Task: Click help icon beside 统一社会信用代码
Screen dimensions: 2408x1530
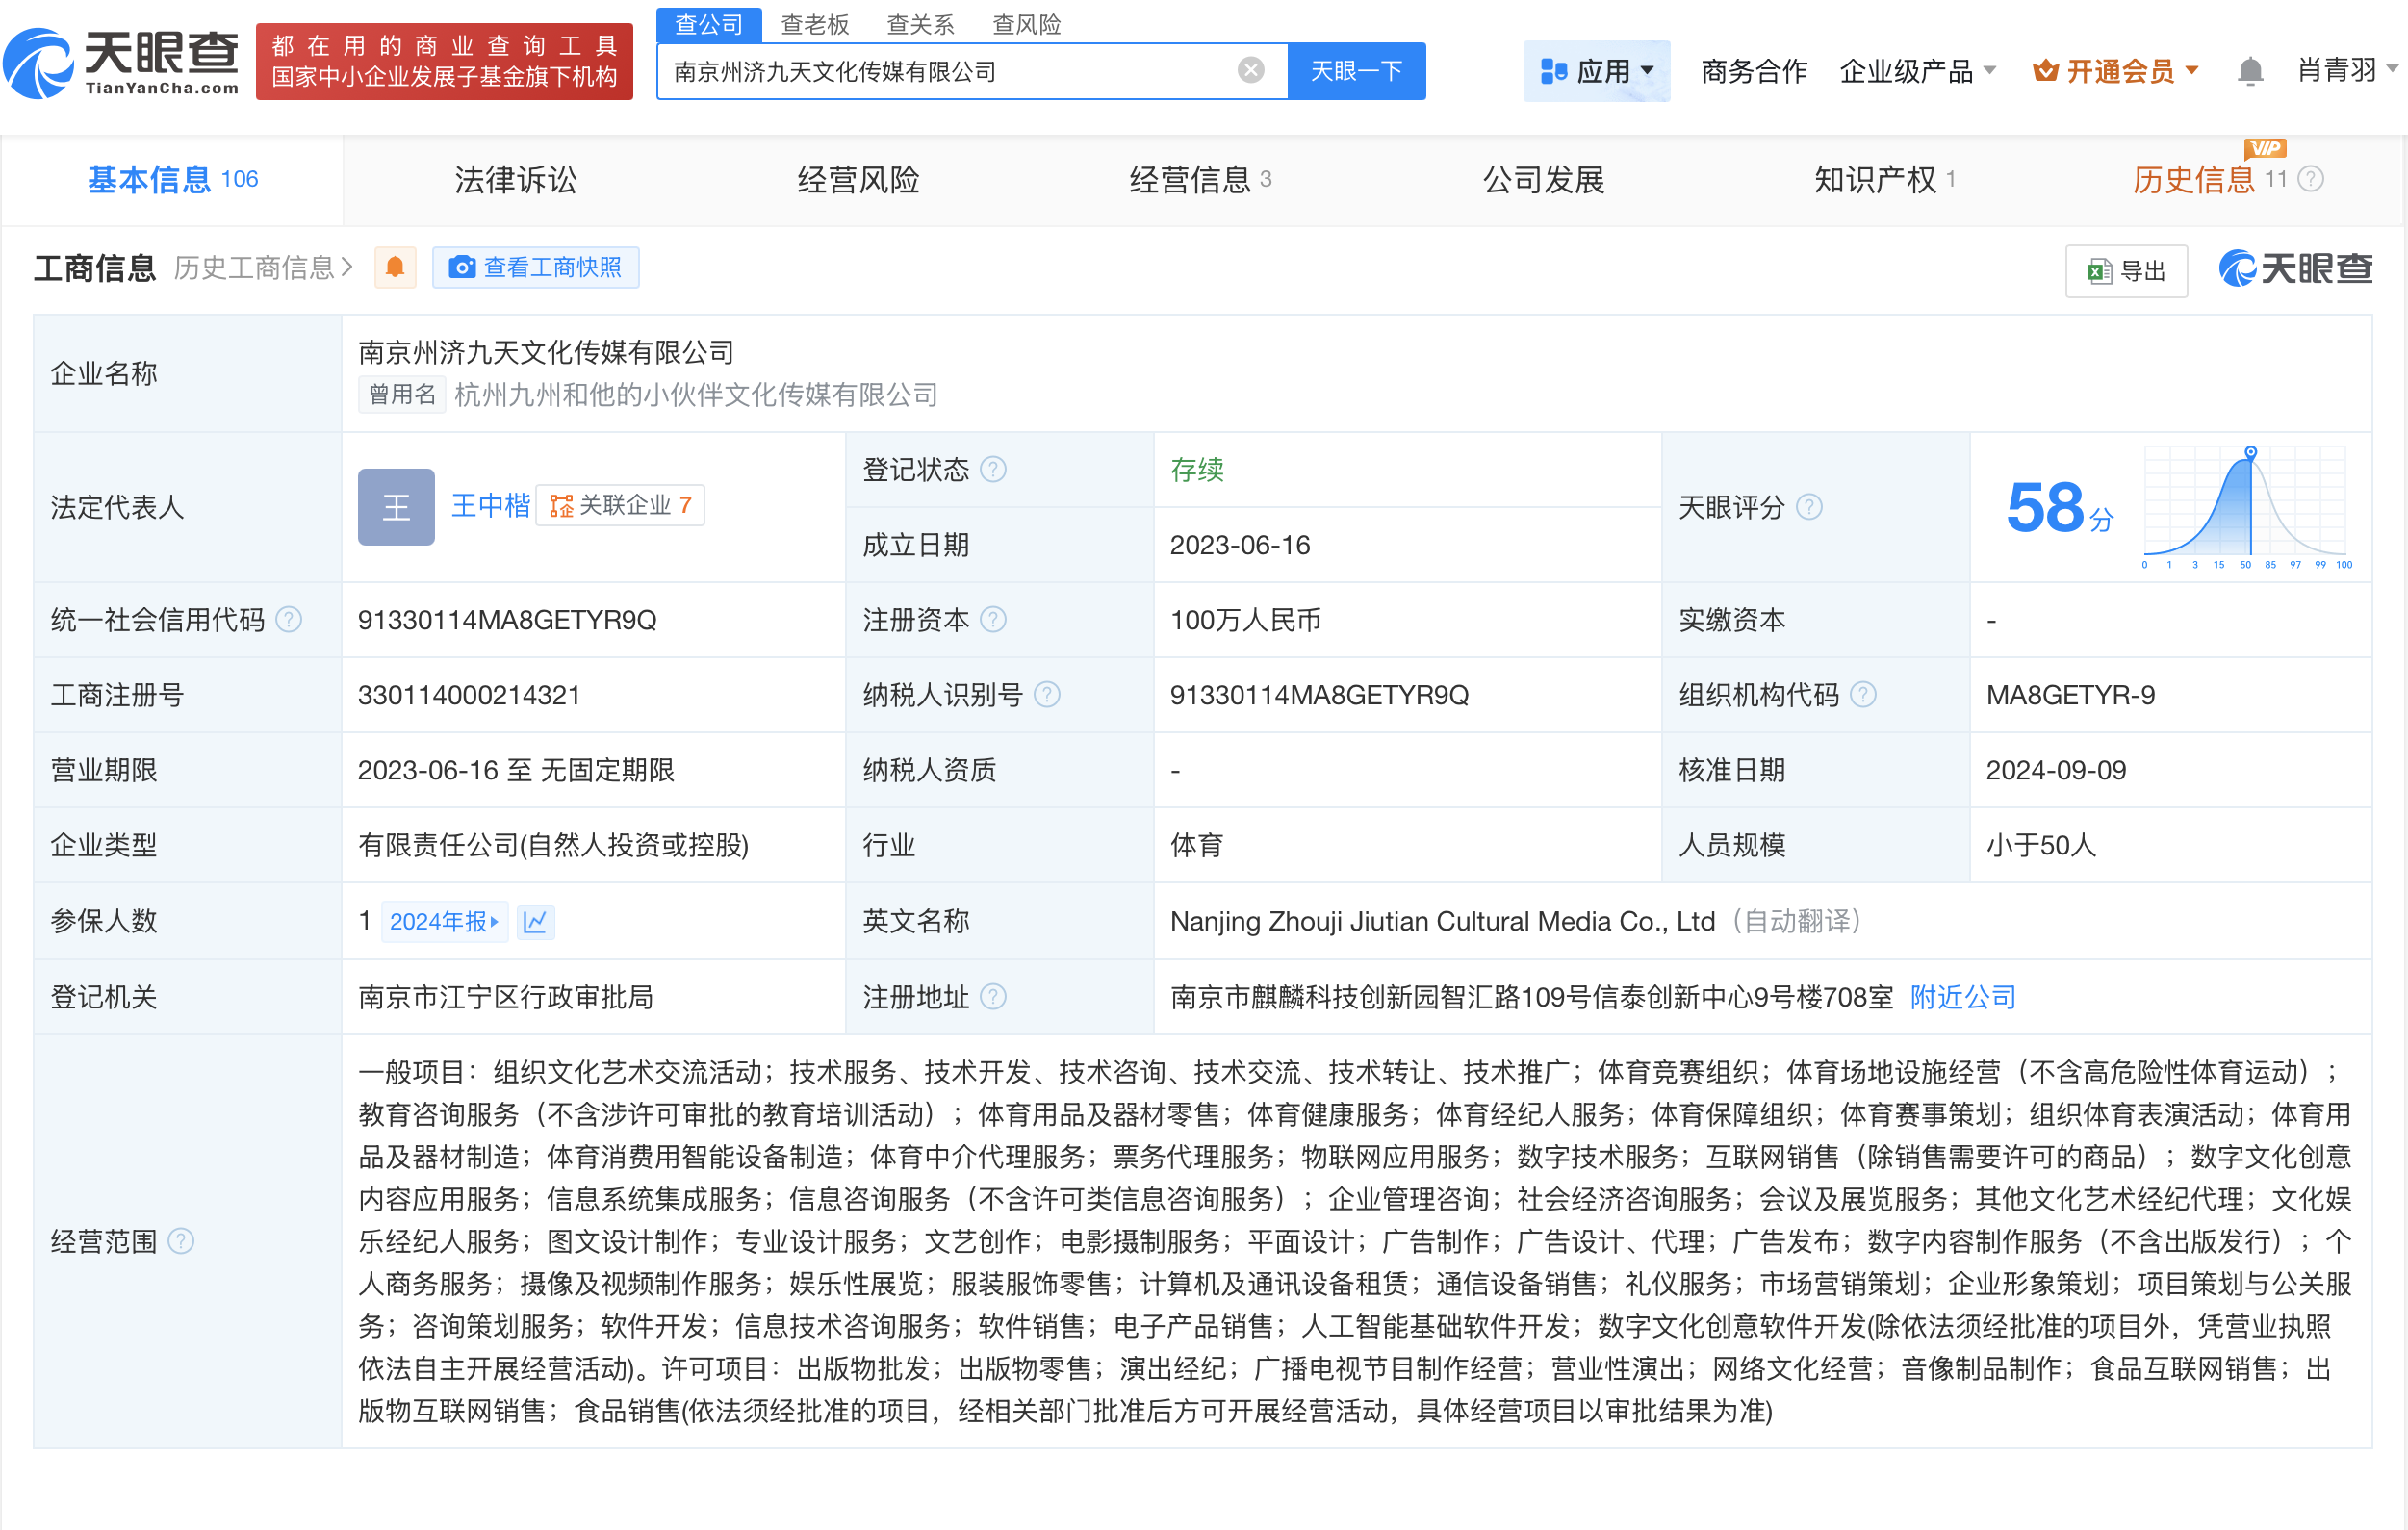Action: [x=288, y=620]
